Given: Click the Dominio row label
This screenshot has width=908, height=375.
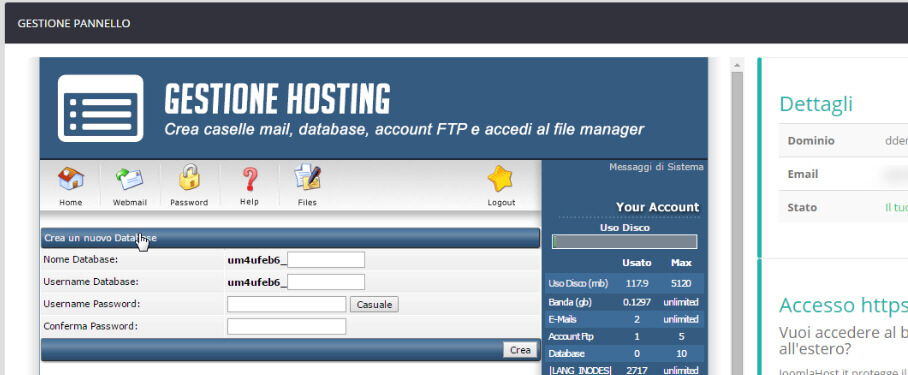Looking at the screenshot, I should point(811,141).
